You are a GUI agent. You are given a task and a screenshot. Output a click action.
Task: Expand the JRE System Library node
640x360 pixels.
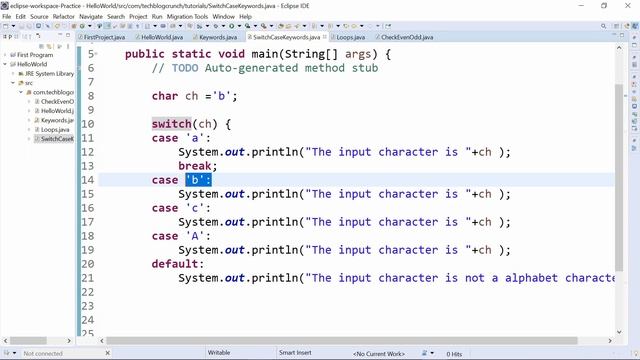click(13, 73)
